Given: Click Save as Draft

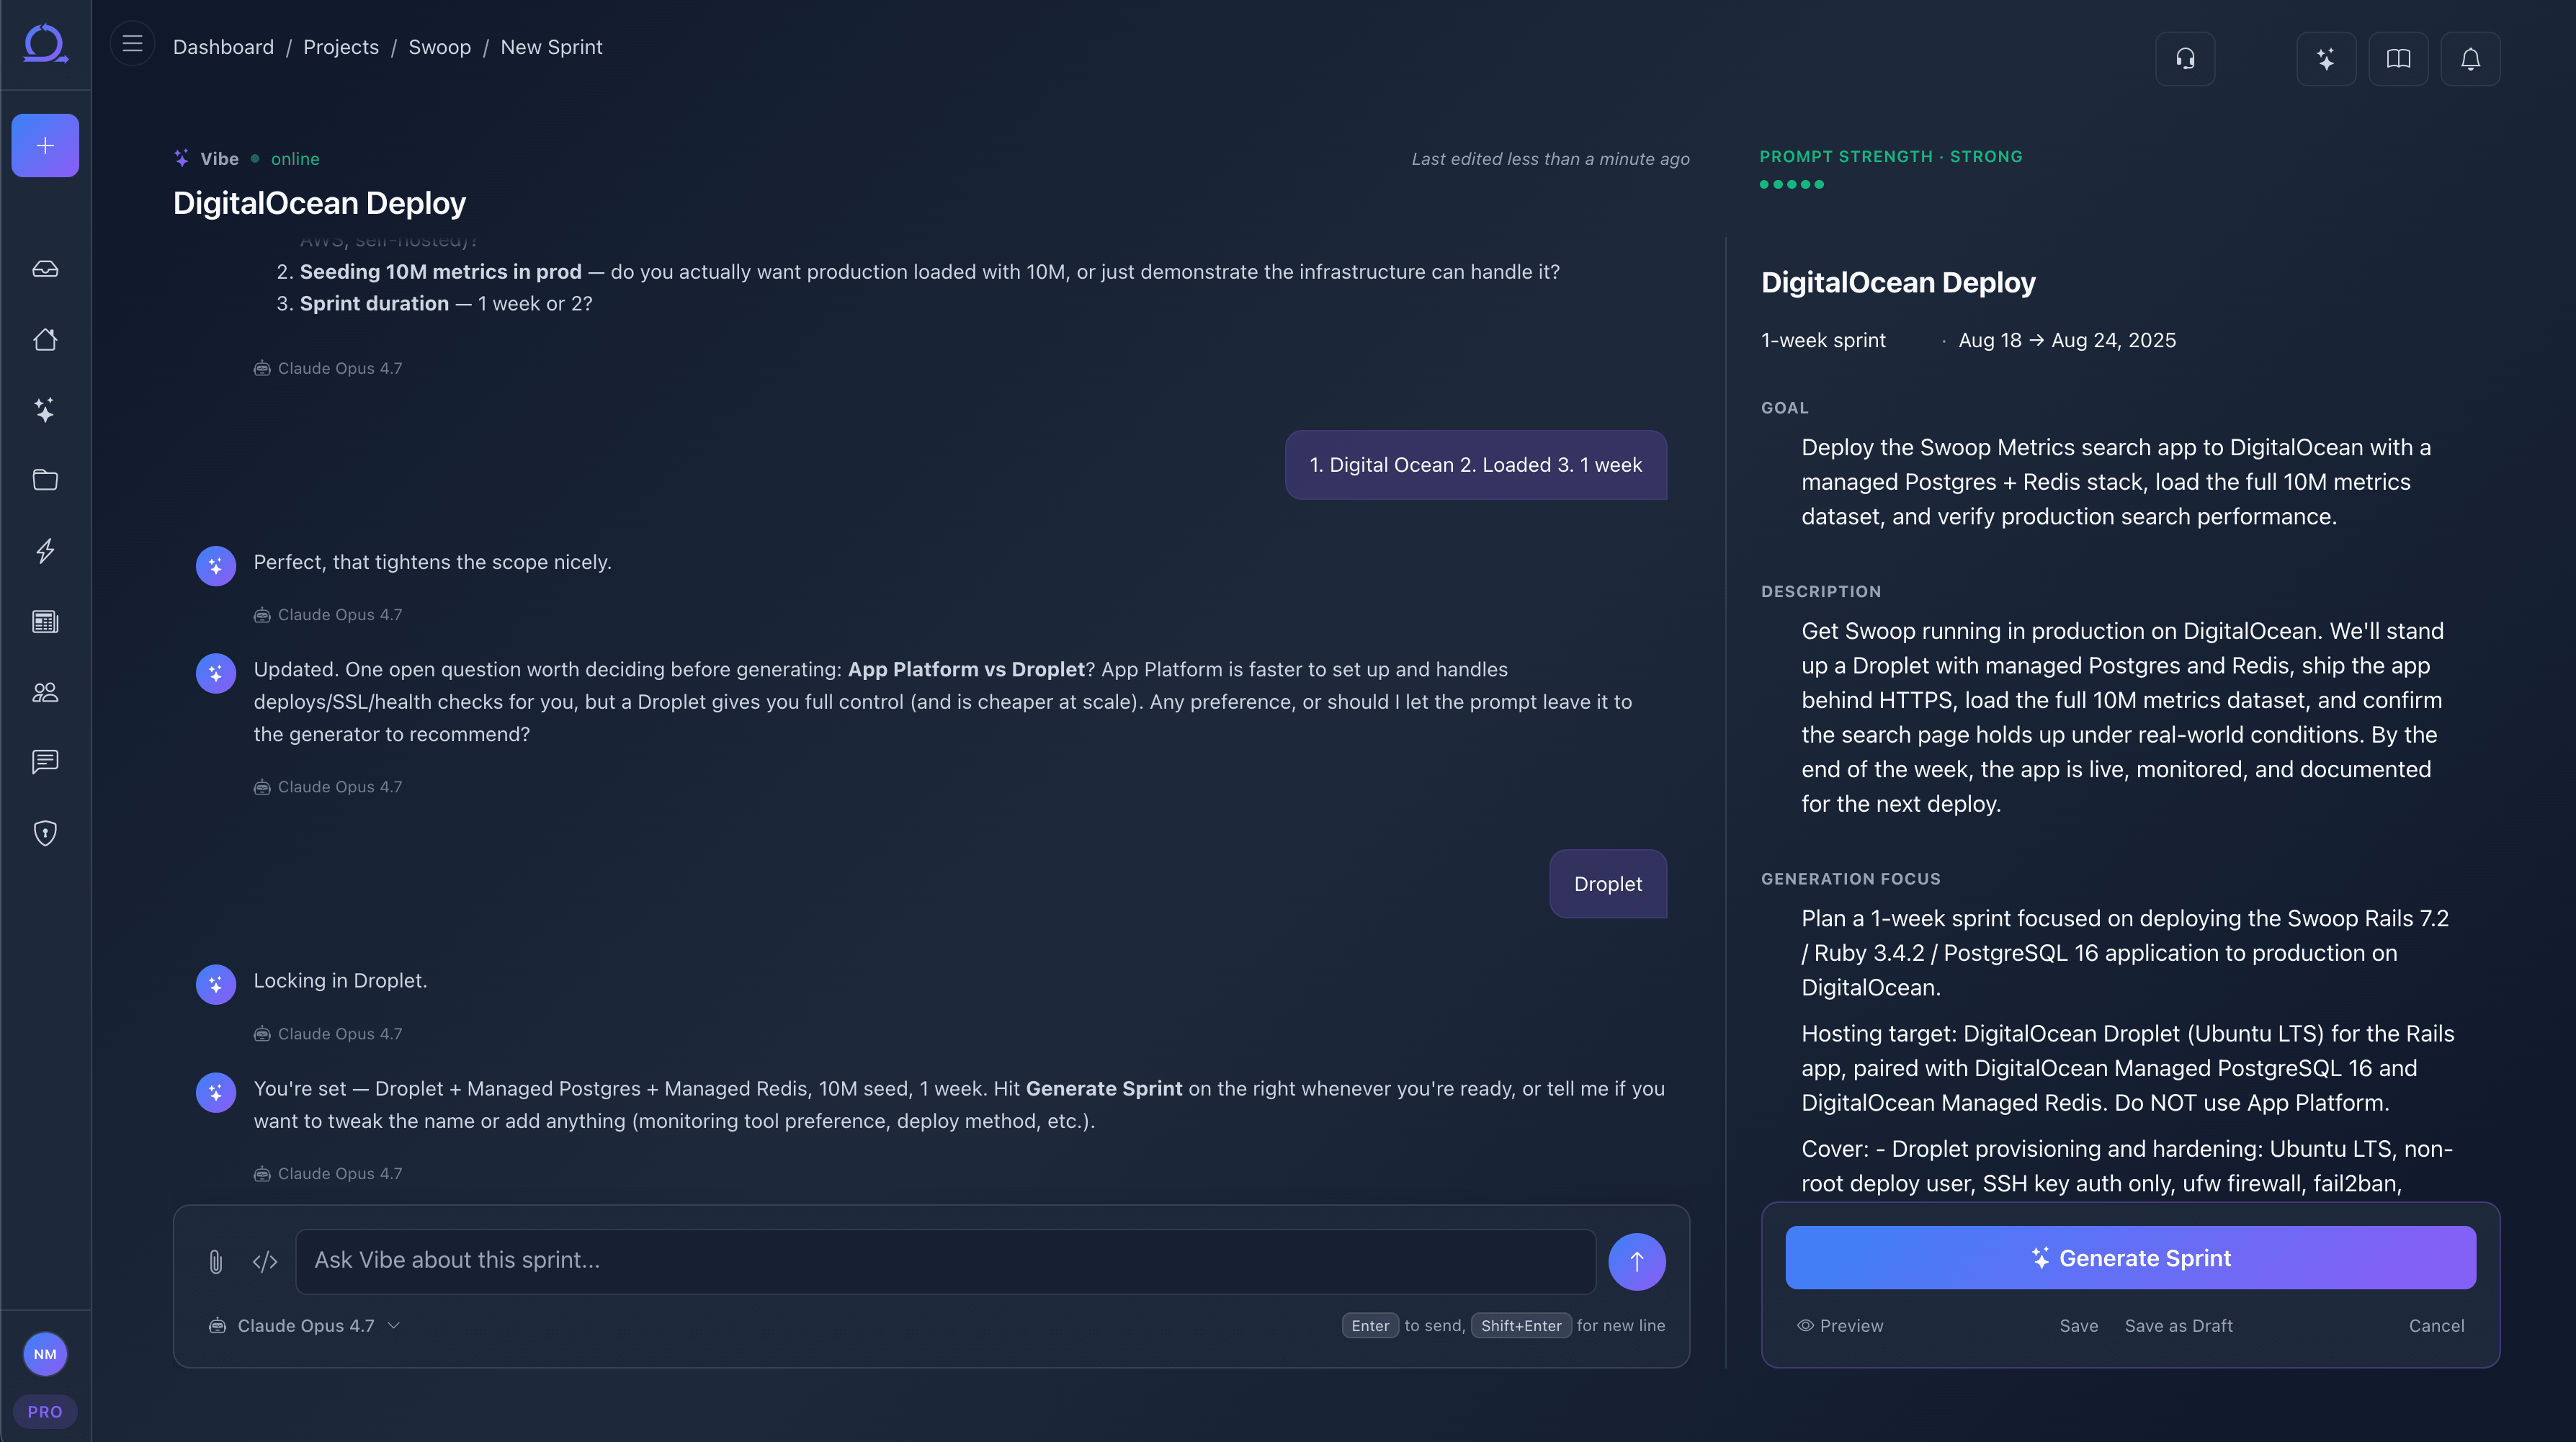Looking at the screenshot, I should tap(2178, 1326).
